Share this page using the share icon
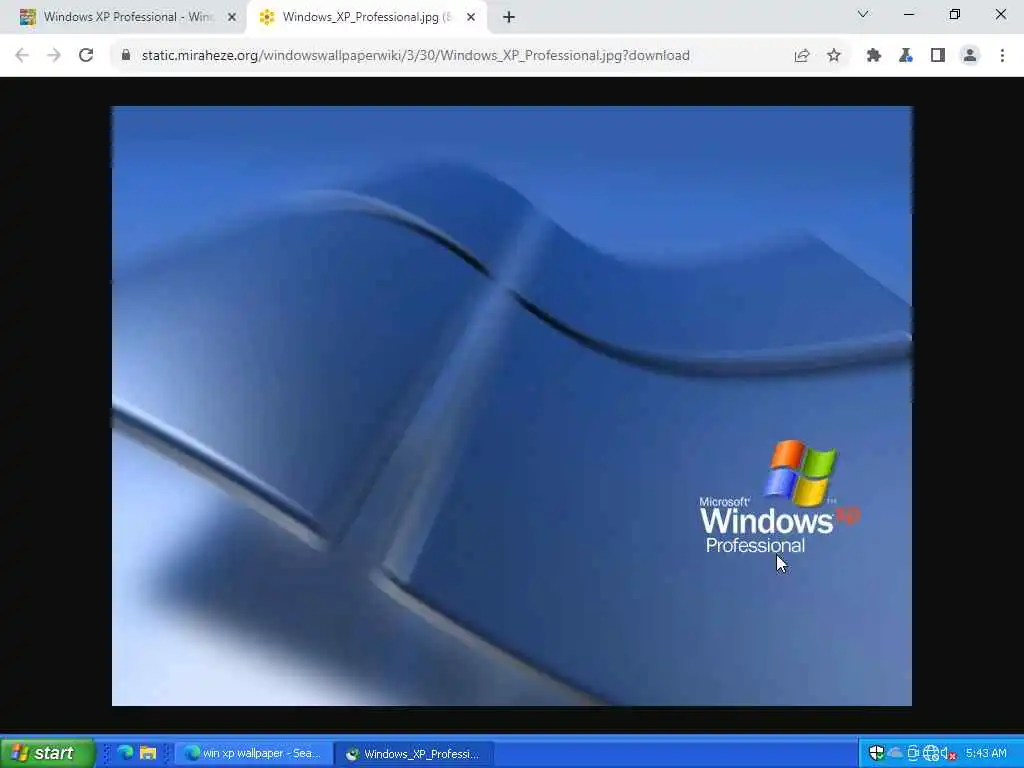This screenshot has height=768, width=1024. pyautogui.click(x=802, y=56)
